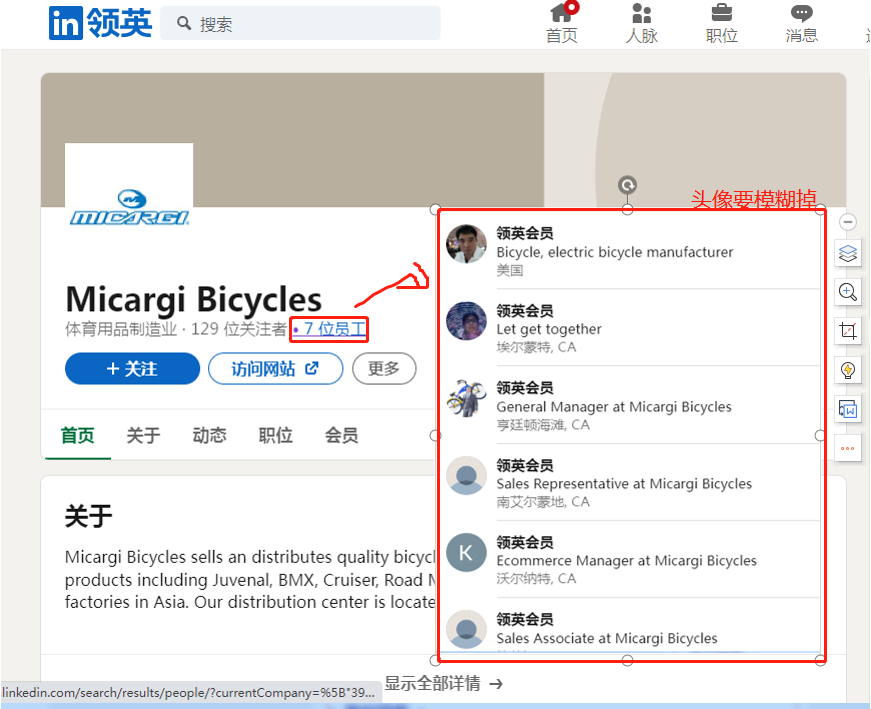The width and height of the screenshot is (871, 709).
Task: Click the General Manager member's bicycle avatar
Action: (467, 398)
